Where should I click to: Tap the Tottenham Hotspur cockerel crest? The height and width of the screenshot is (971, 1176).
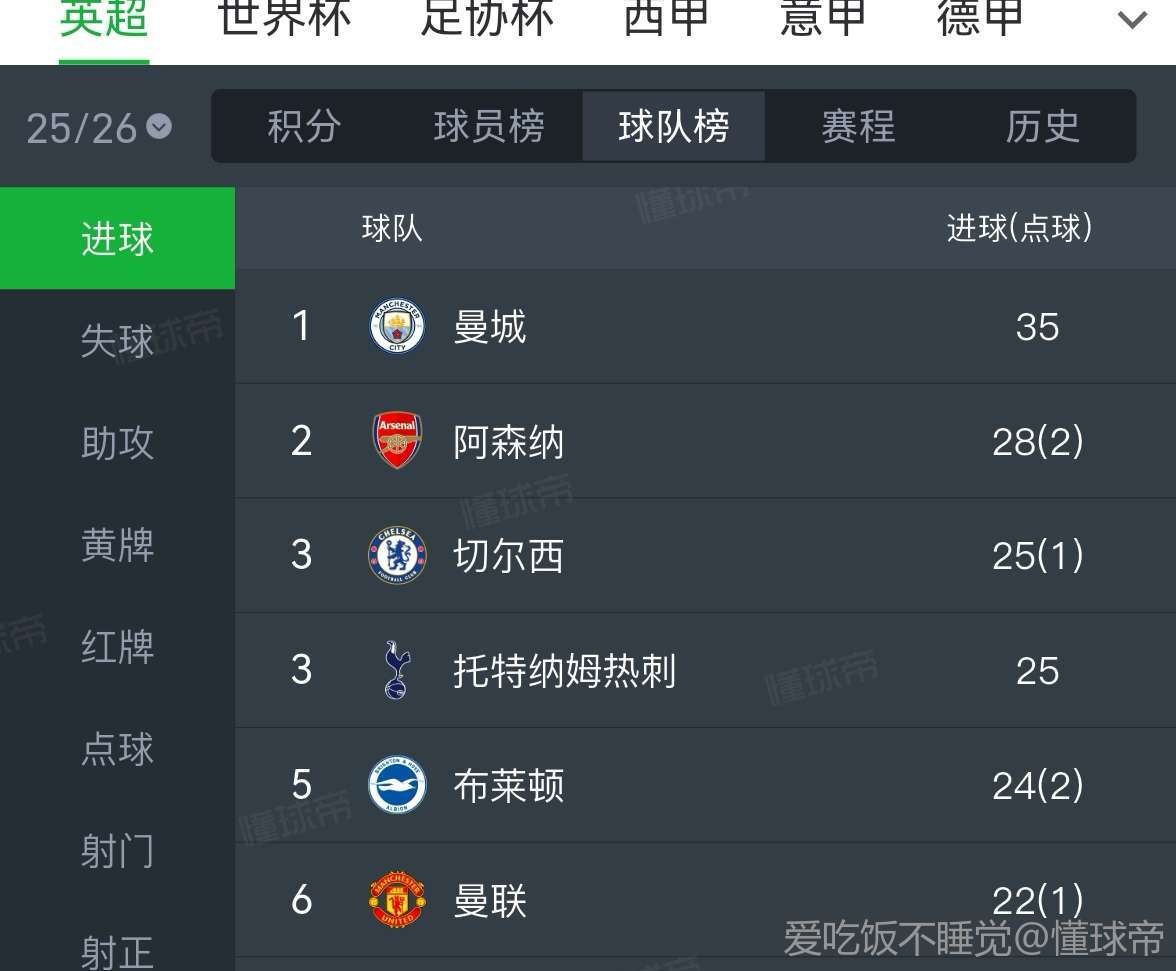(397, 670)
